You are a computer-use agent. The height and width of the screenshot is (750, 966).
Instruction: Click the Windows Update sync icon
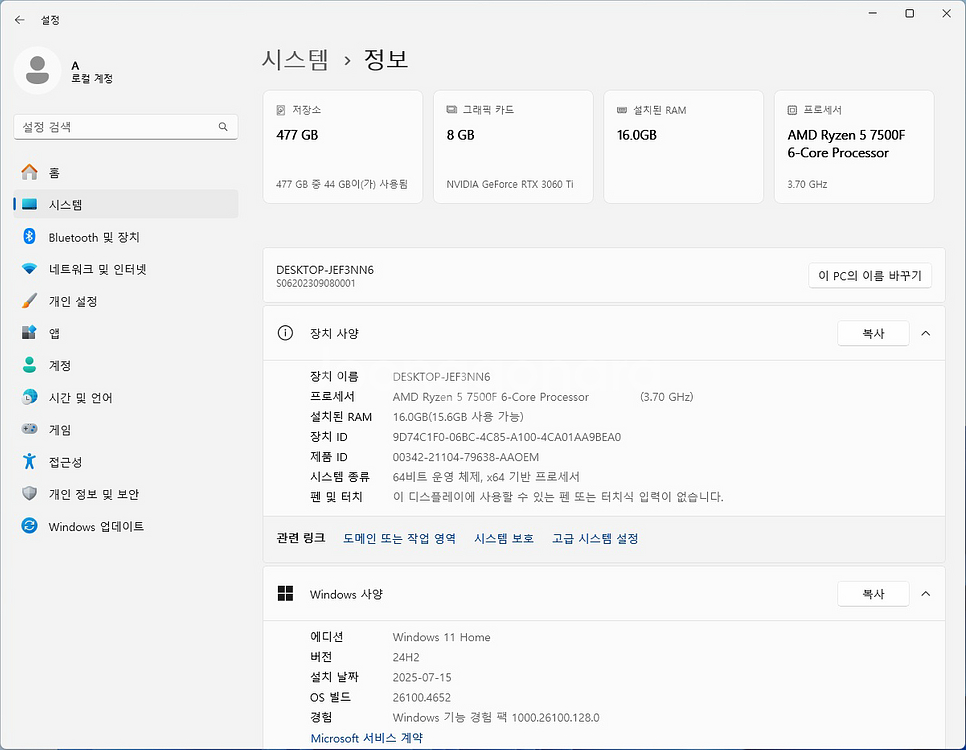29,526
